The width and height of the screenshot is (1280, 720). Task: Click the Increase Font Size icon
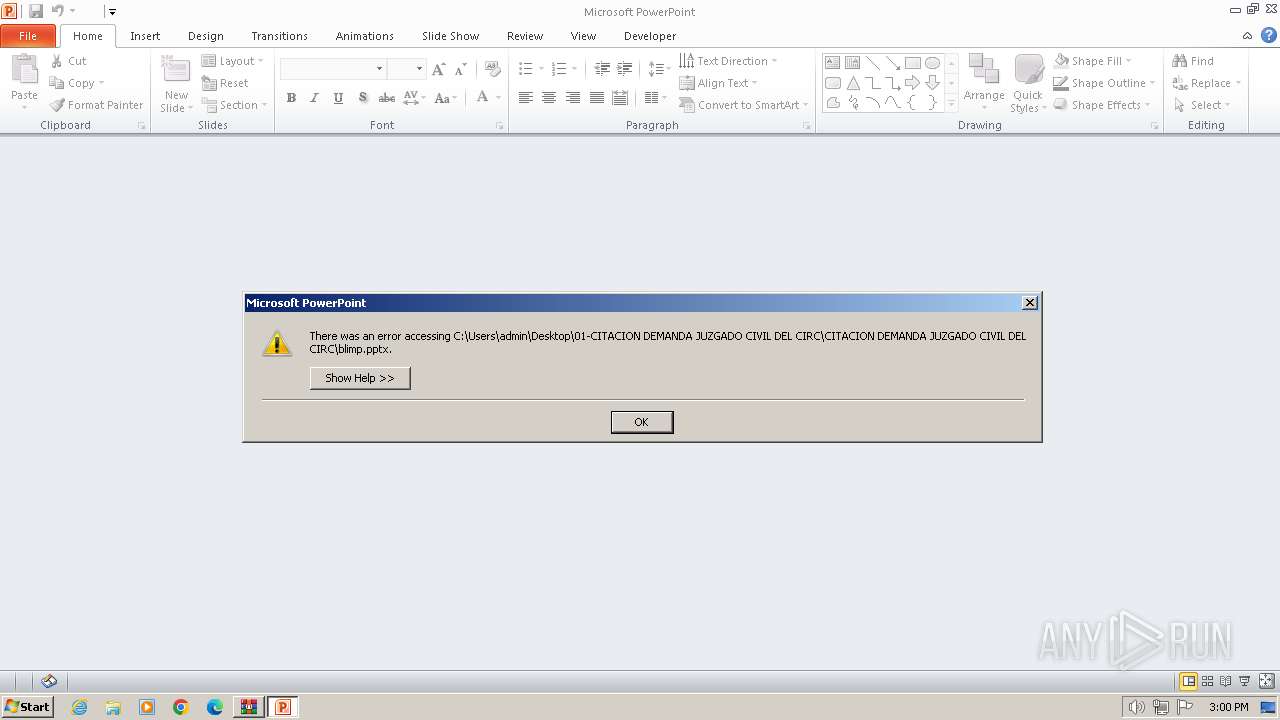coord(438,69)
